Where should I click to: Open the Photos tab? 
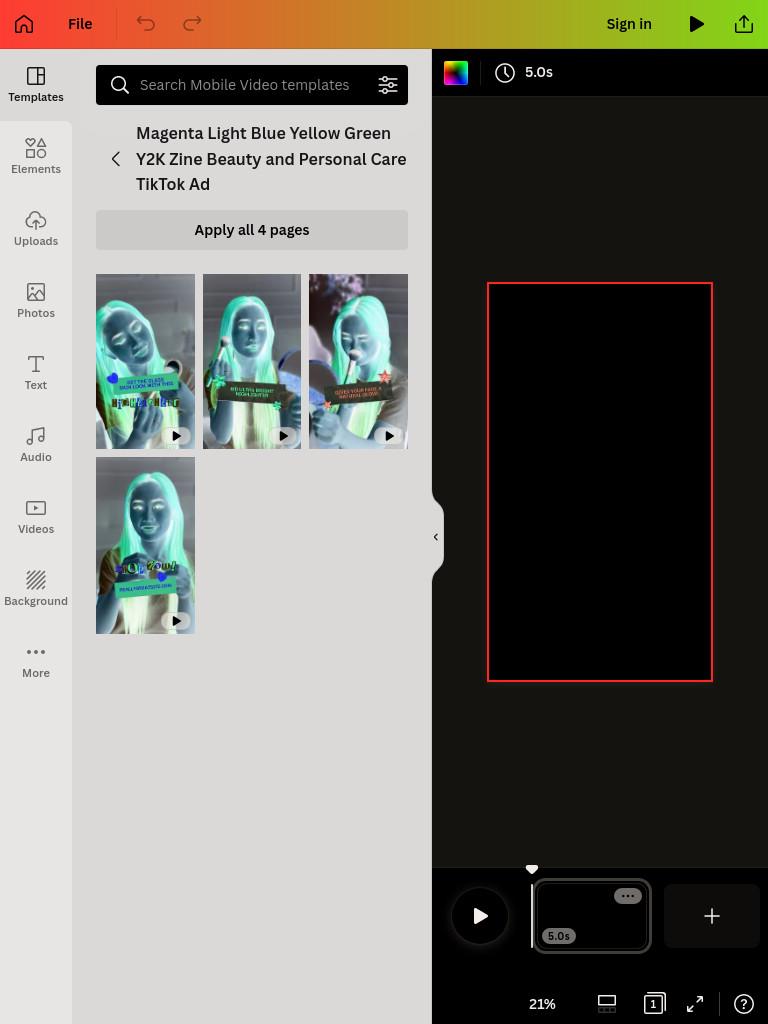coord(36,300)
